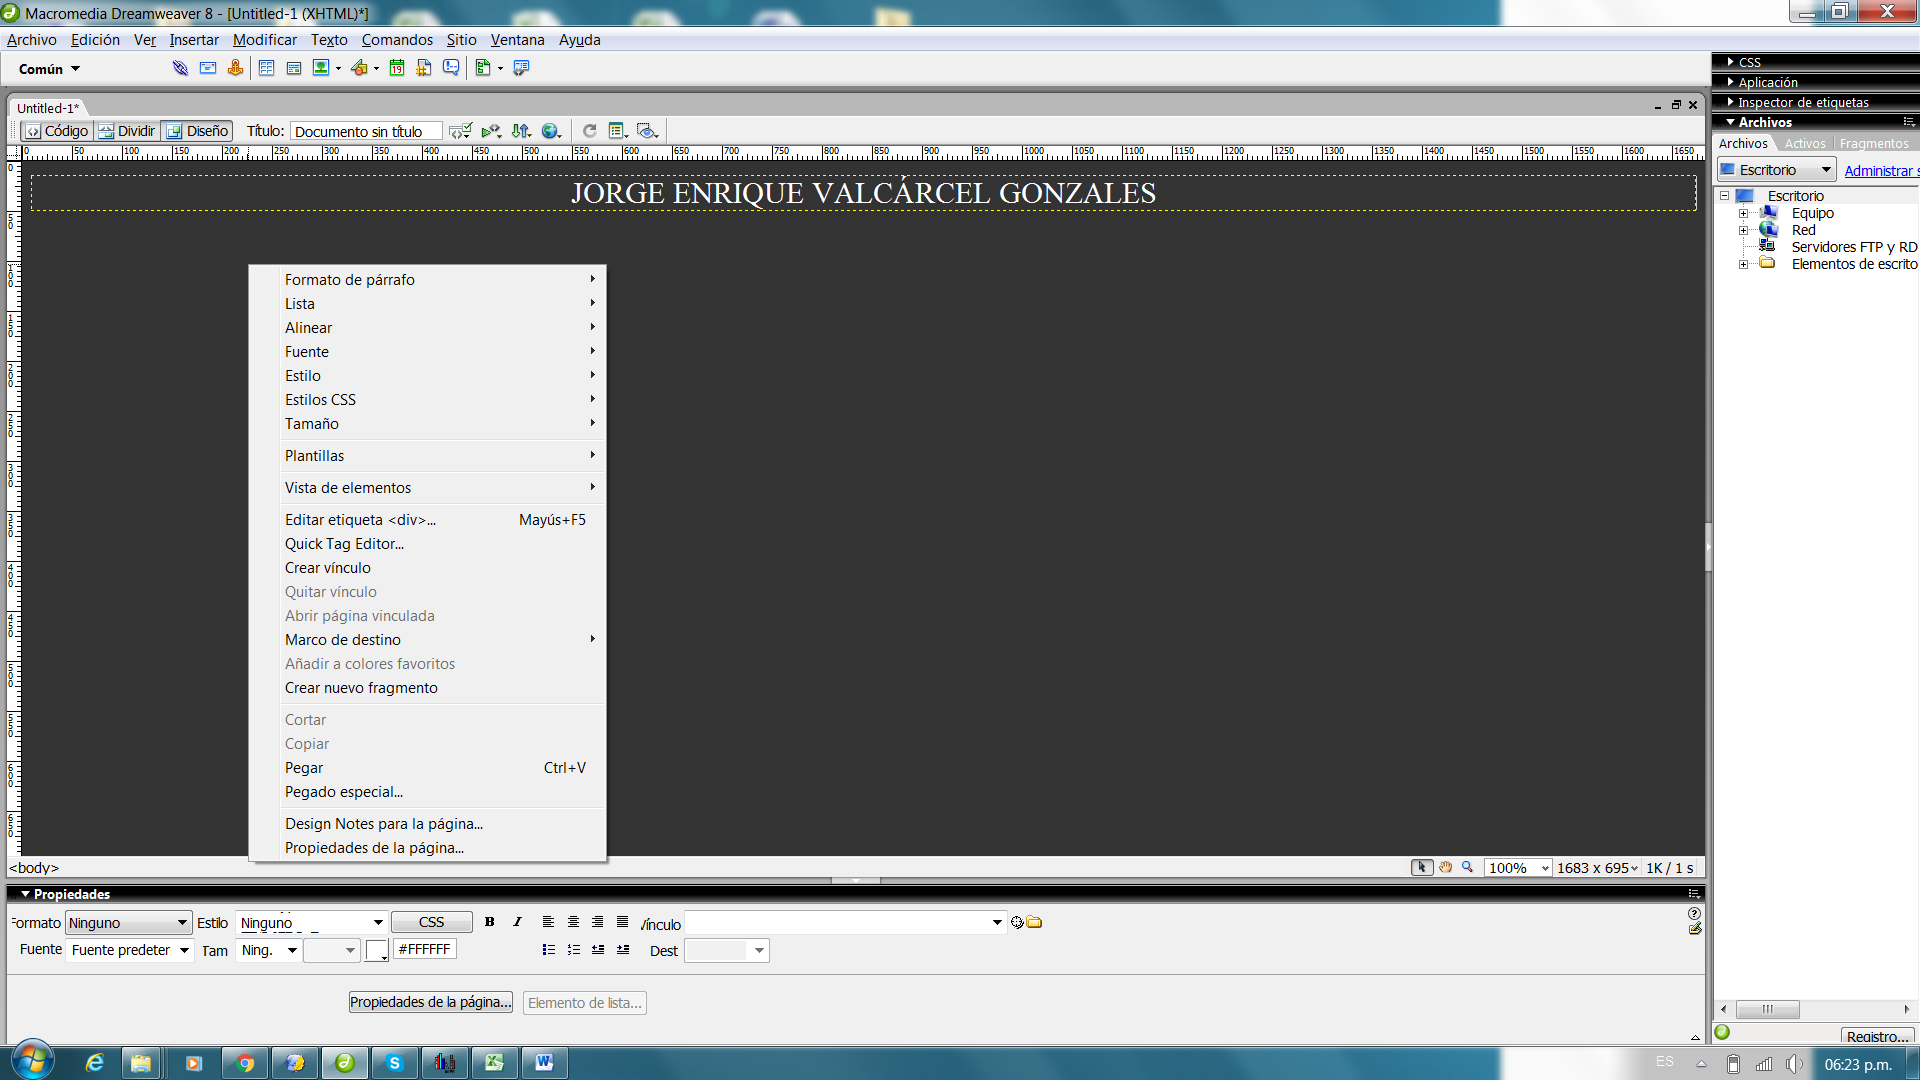Click the File management arrows icon

[520, 131]
